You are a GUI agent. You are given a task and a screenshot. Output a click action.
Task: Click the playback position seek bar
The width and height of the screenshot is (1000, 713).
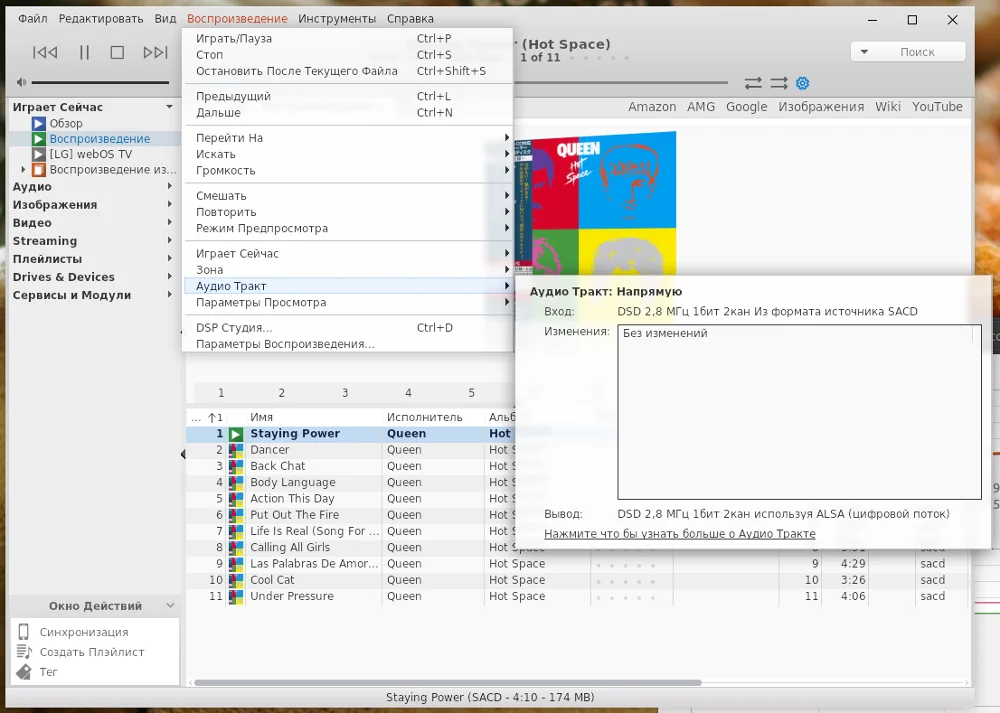coord(621,82)
